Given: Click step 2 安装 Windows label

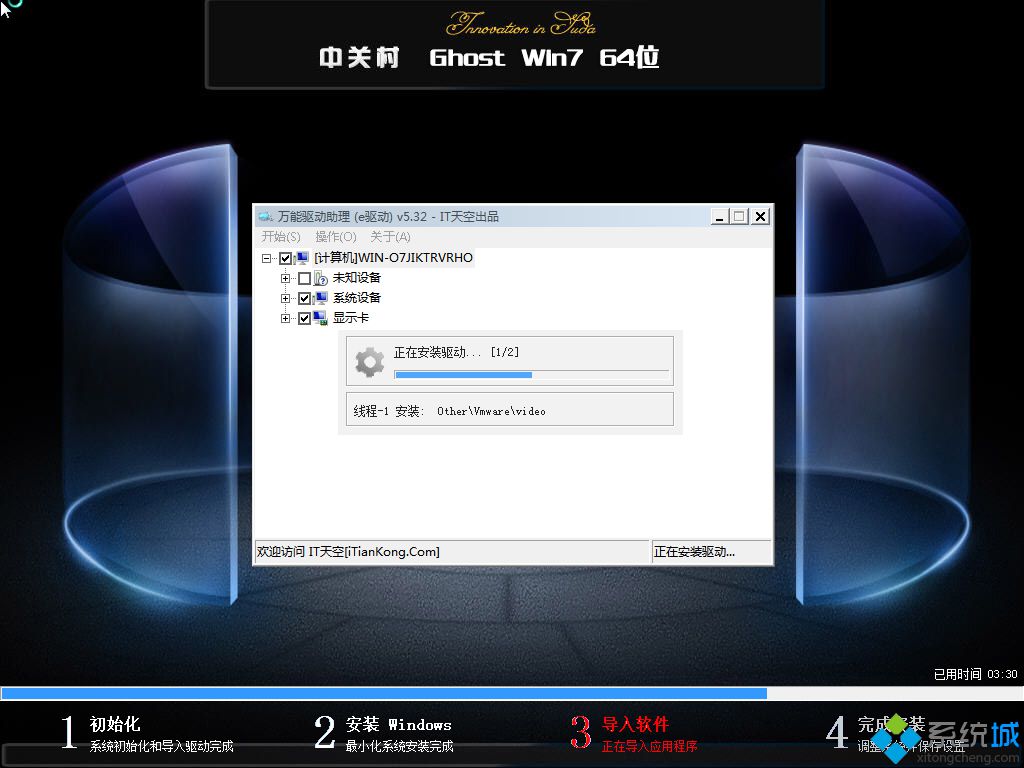Looking at the screenshot, I should (x=398, y=724).
